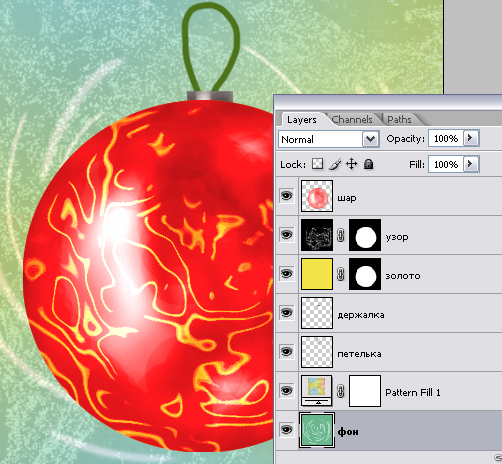Image resolution: width=502 pixels, height=464 pixels.
Task: Select layer named Pattern Fill 1
Action: pos(413,392)
